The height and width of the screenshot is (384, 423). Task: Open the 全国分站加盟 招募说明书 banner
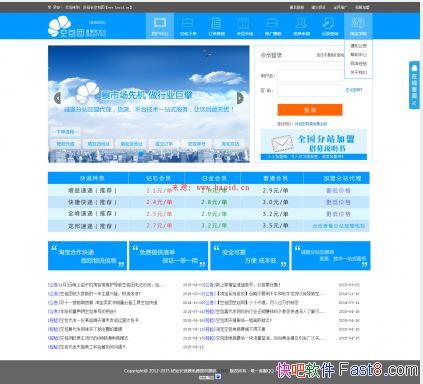click(313, 144)
